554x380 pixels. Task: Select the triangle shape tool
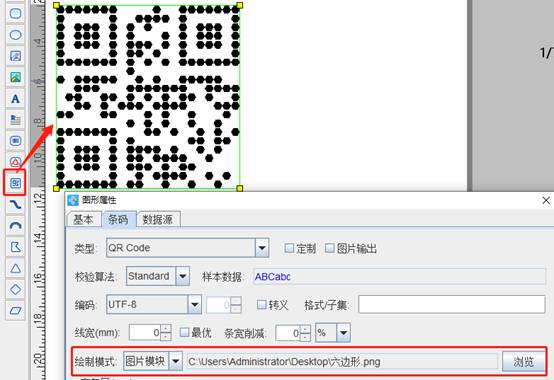pyautogui.click(x=15, y=268)
